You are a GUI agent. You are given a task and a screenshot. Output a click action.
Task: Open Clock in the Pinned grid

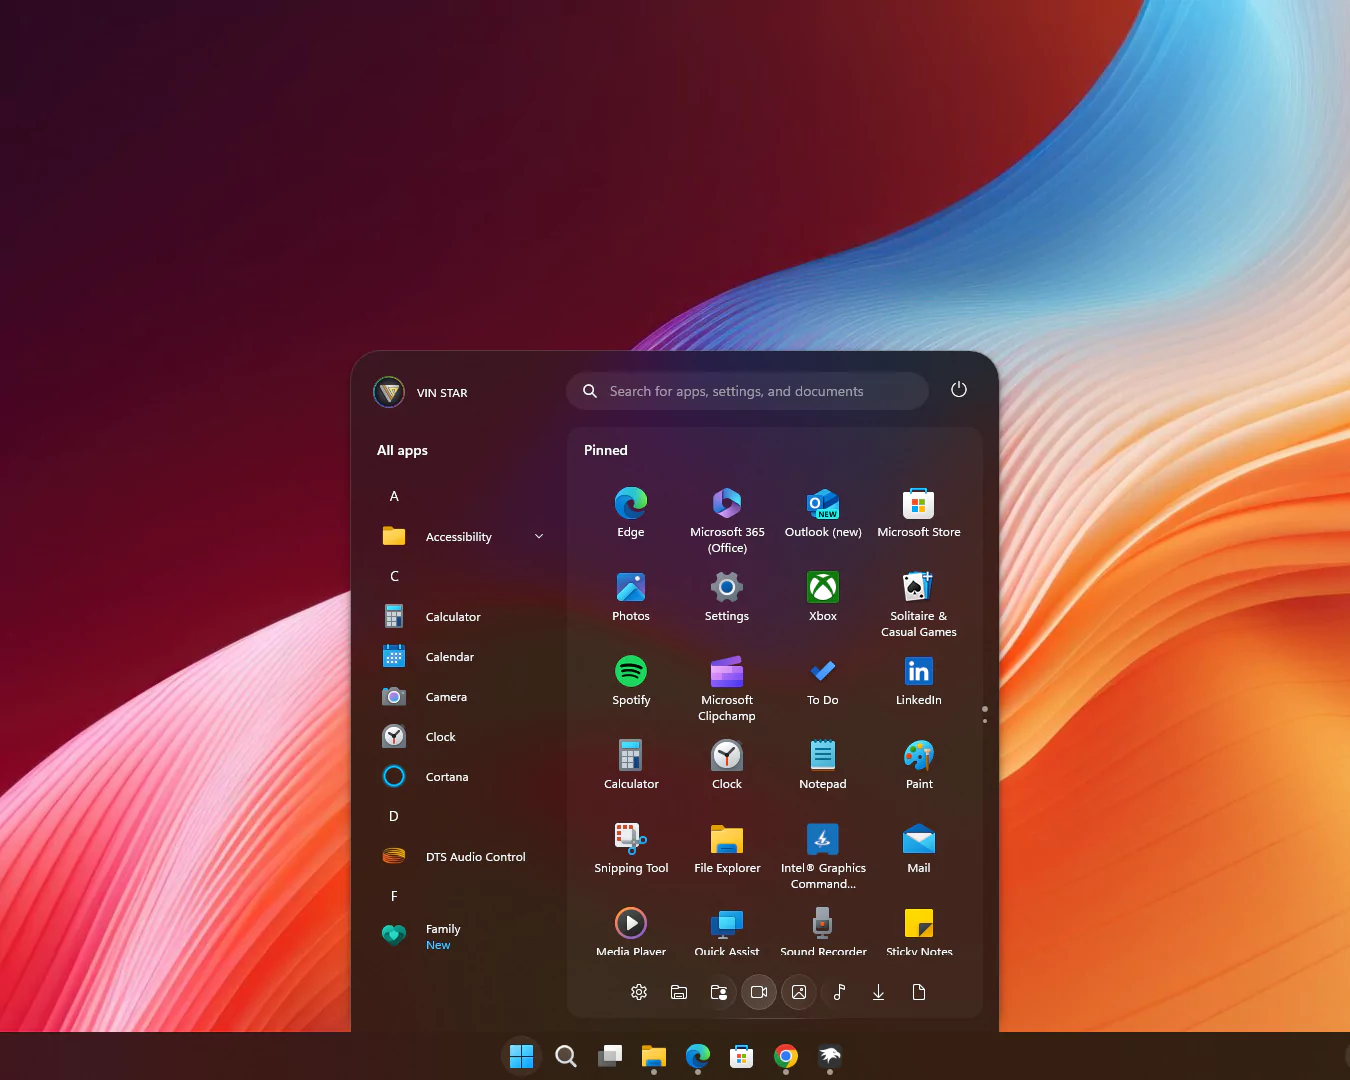pyautogui.click(x=727, y=765)
